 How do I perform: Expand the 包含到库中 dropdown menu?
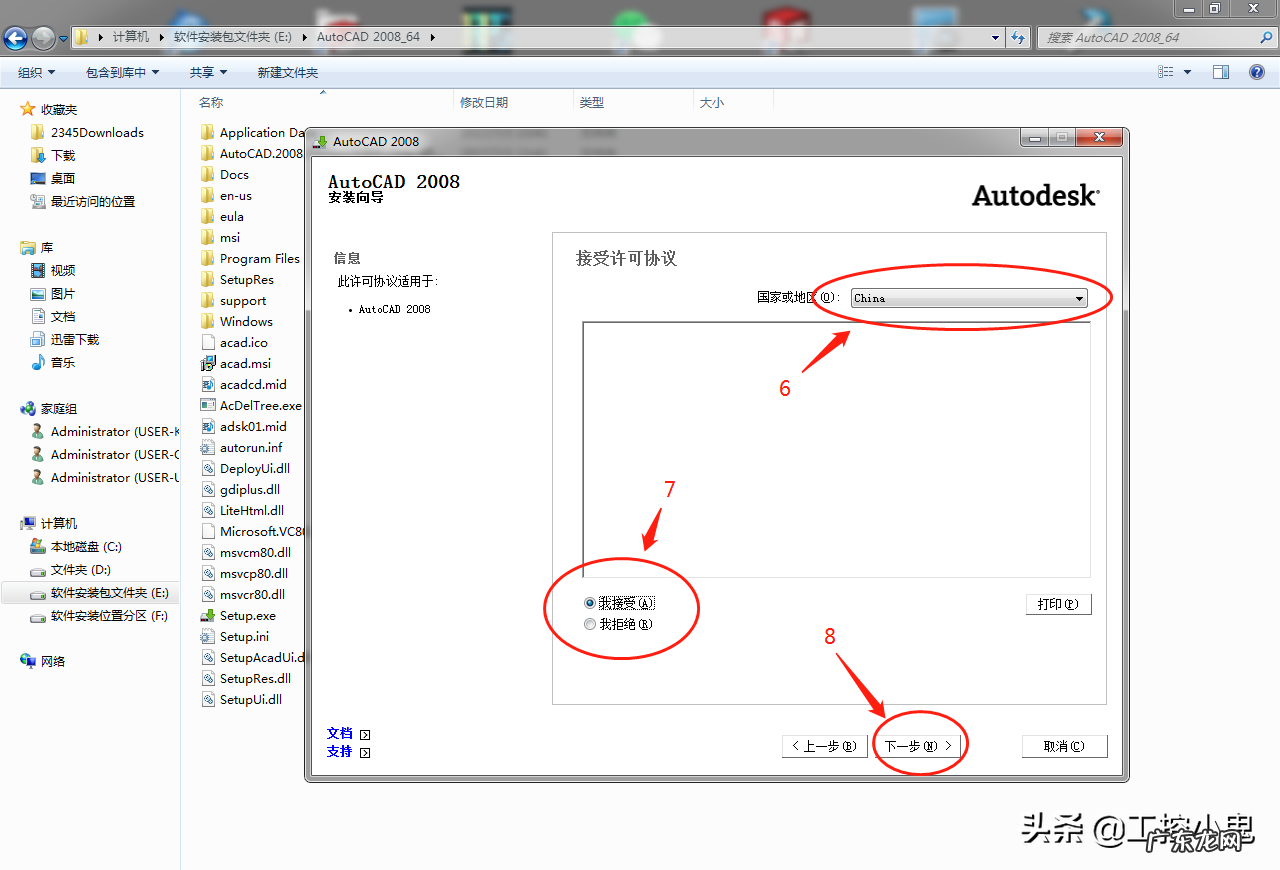122,72
